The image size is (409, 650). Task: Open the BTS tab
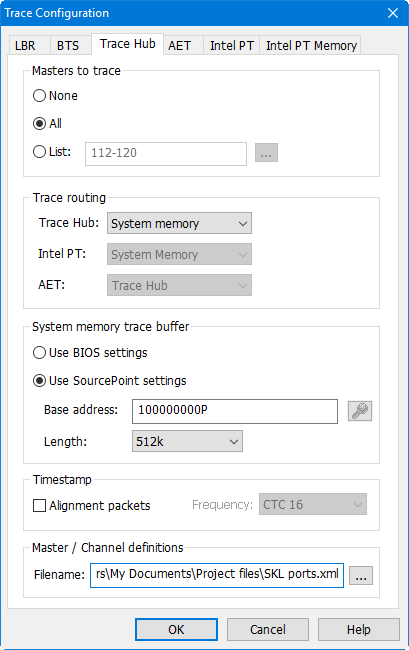68,45
